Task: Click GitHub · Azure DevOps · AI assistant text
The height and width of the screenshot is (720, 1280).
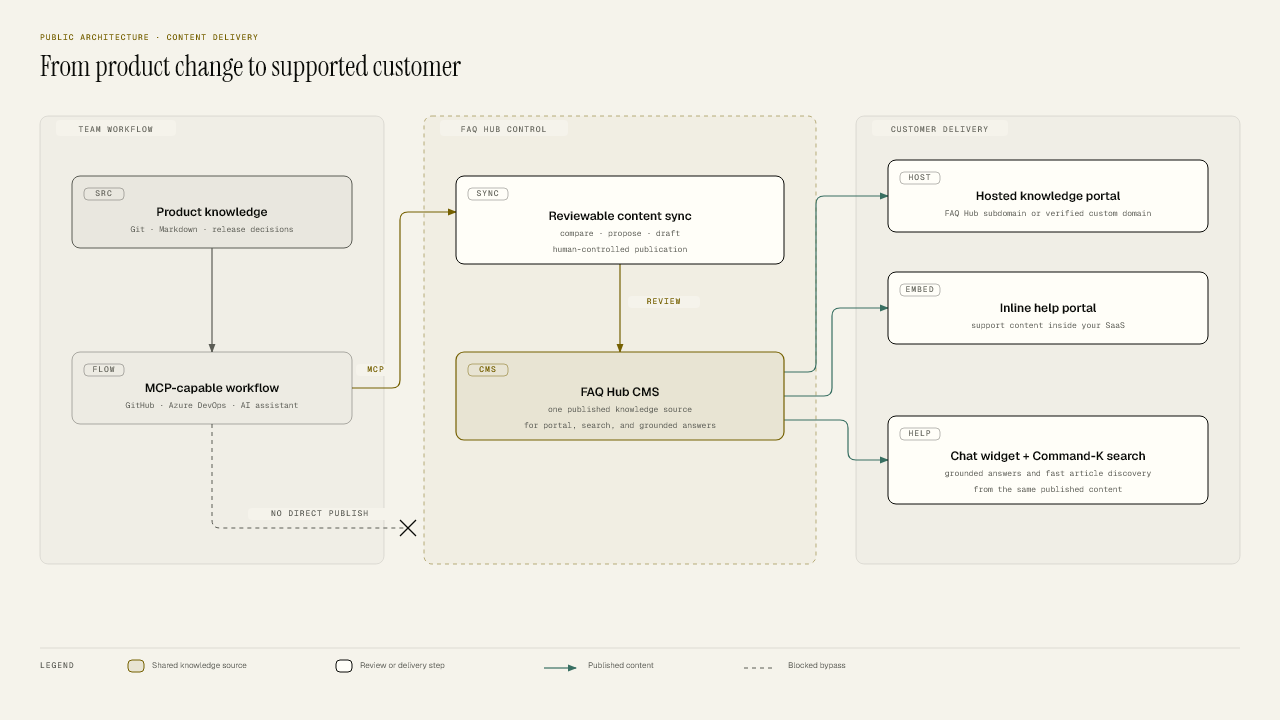Action: tap(212, 406)
